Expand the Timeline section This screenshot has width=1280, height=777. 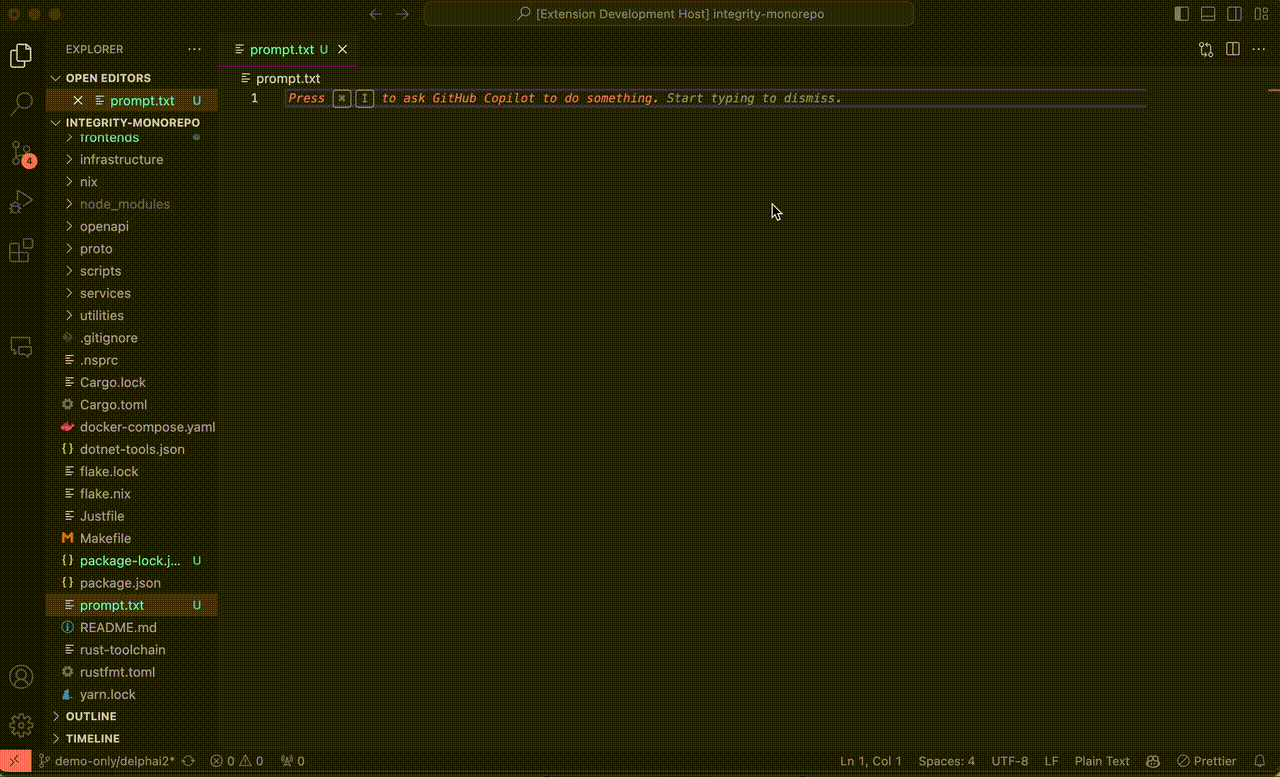click(x=131, y=738)
